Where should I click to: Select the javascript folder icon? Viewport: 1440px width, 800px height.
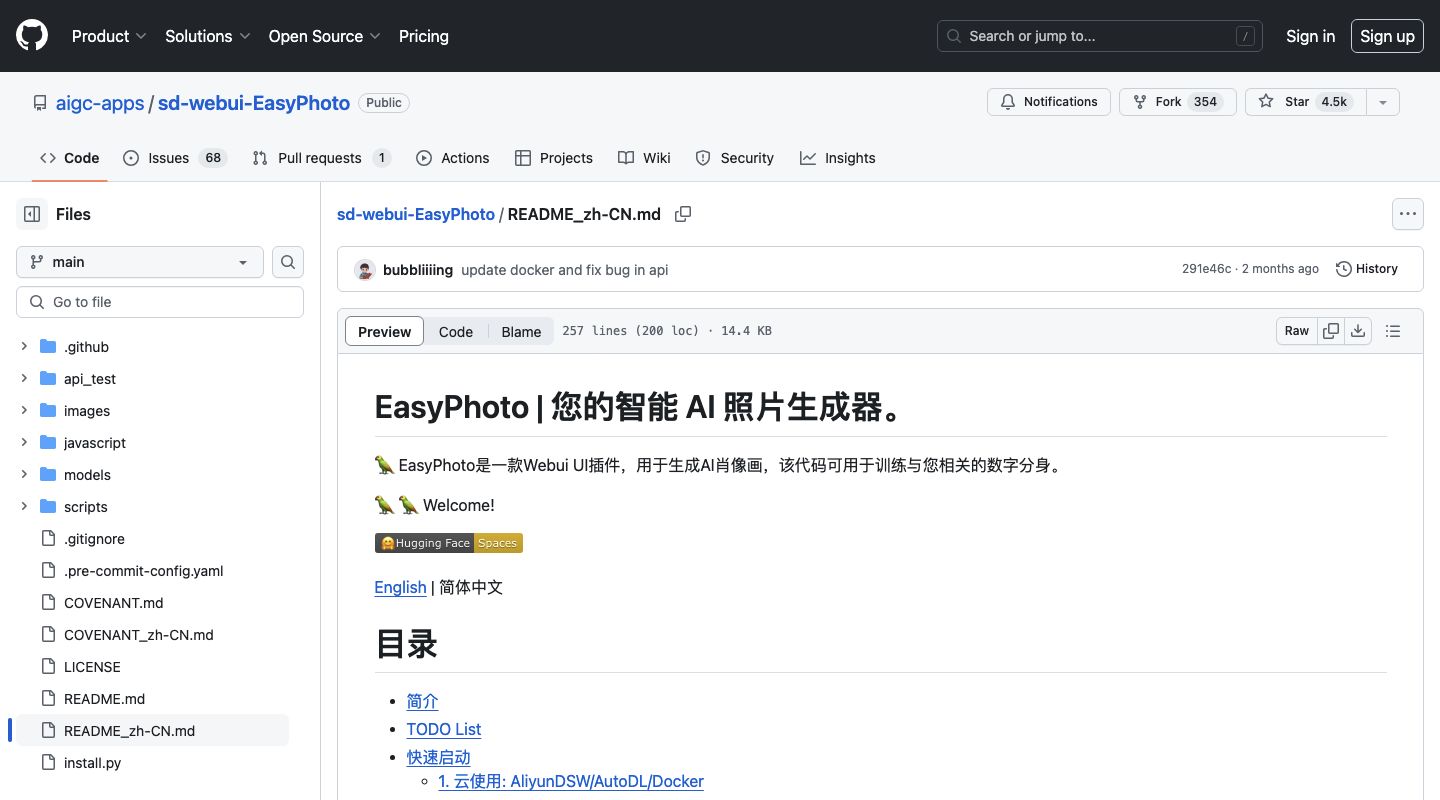click(48, 443)
